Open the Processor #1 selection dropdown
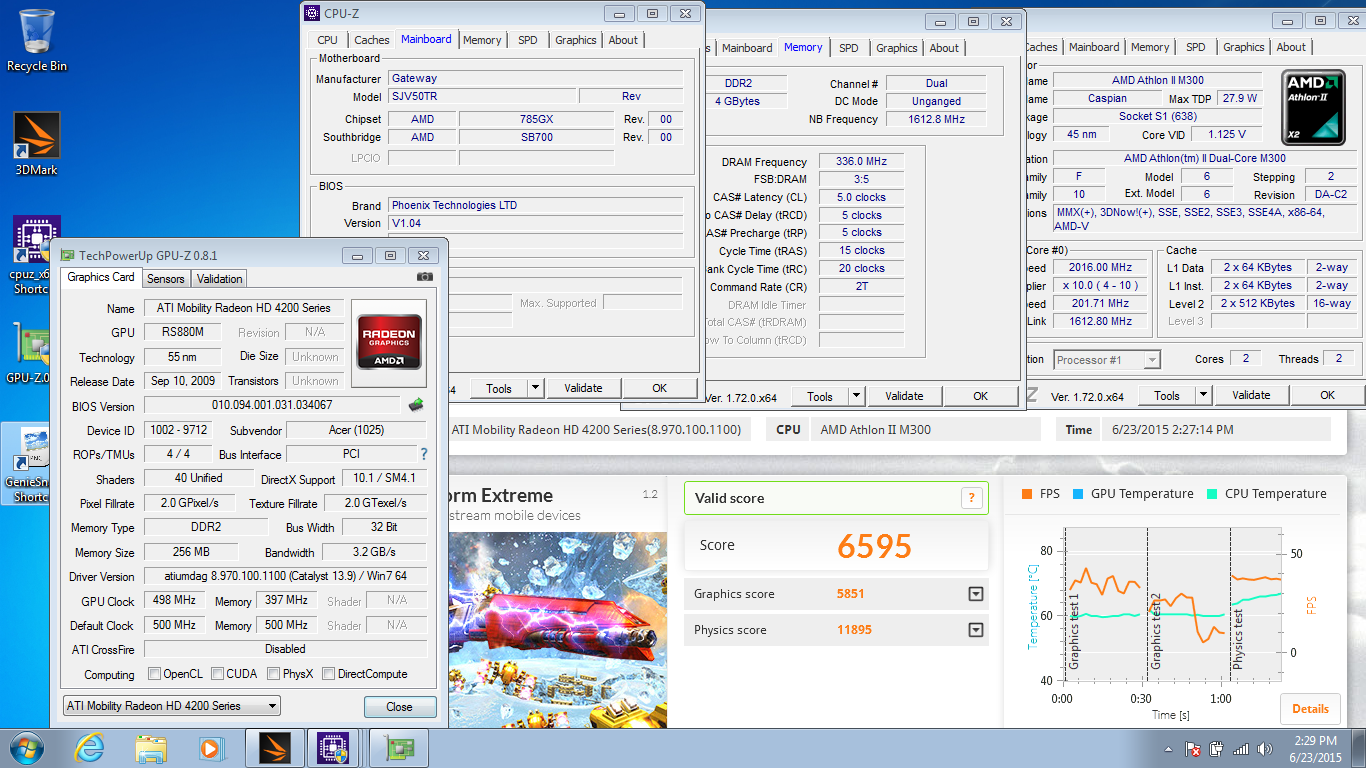This screenshot has width=1366, height=768. tap(1107, 359)
